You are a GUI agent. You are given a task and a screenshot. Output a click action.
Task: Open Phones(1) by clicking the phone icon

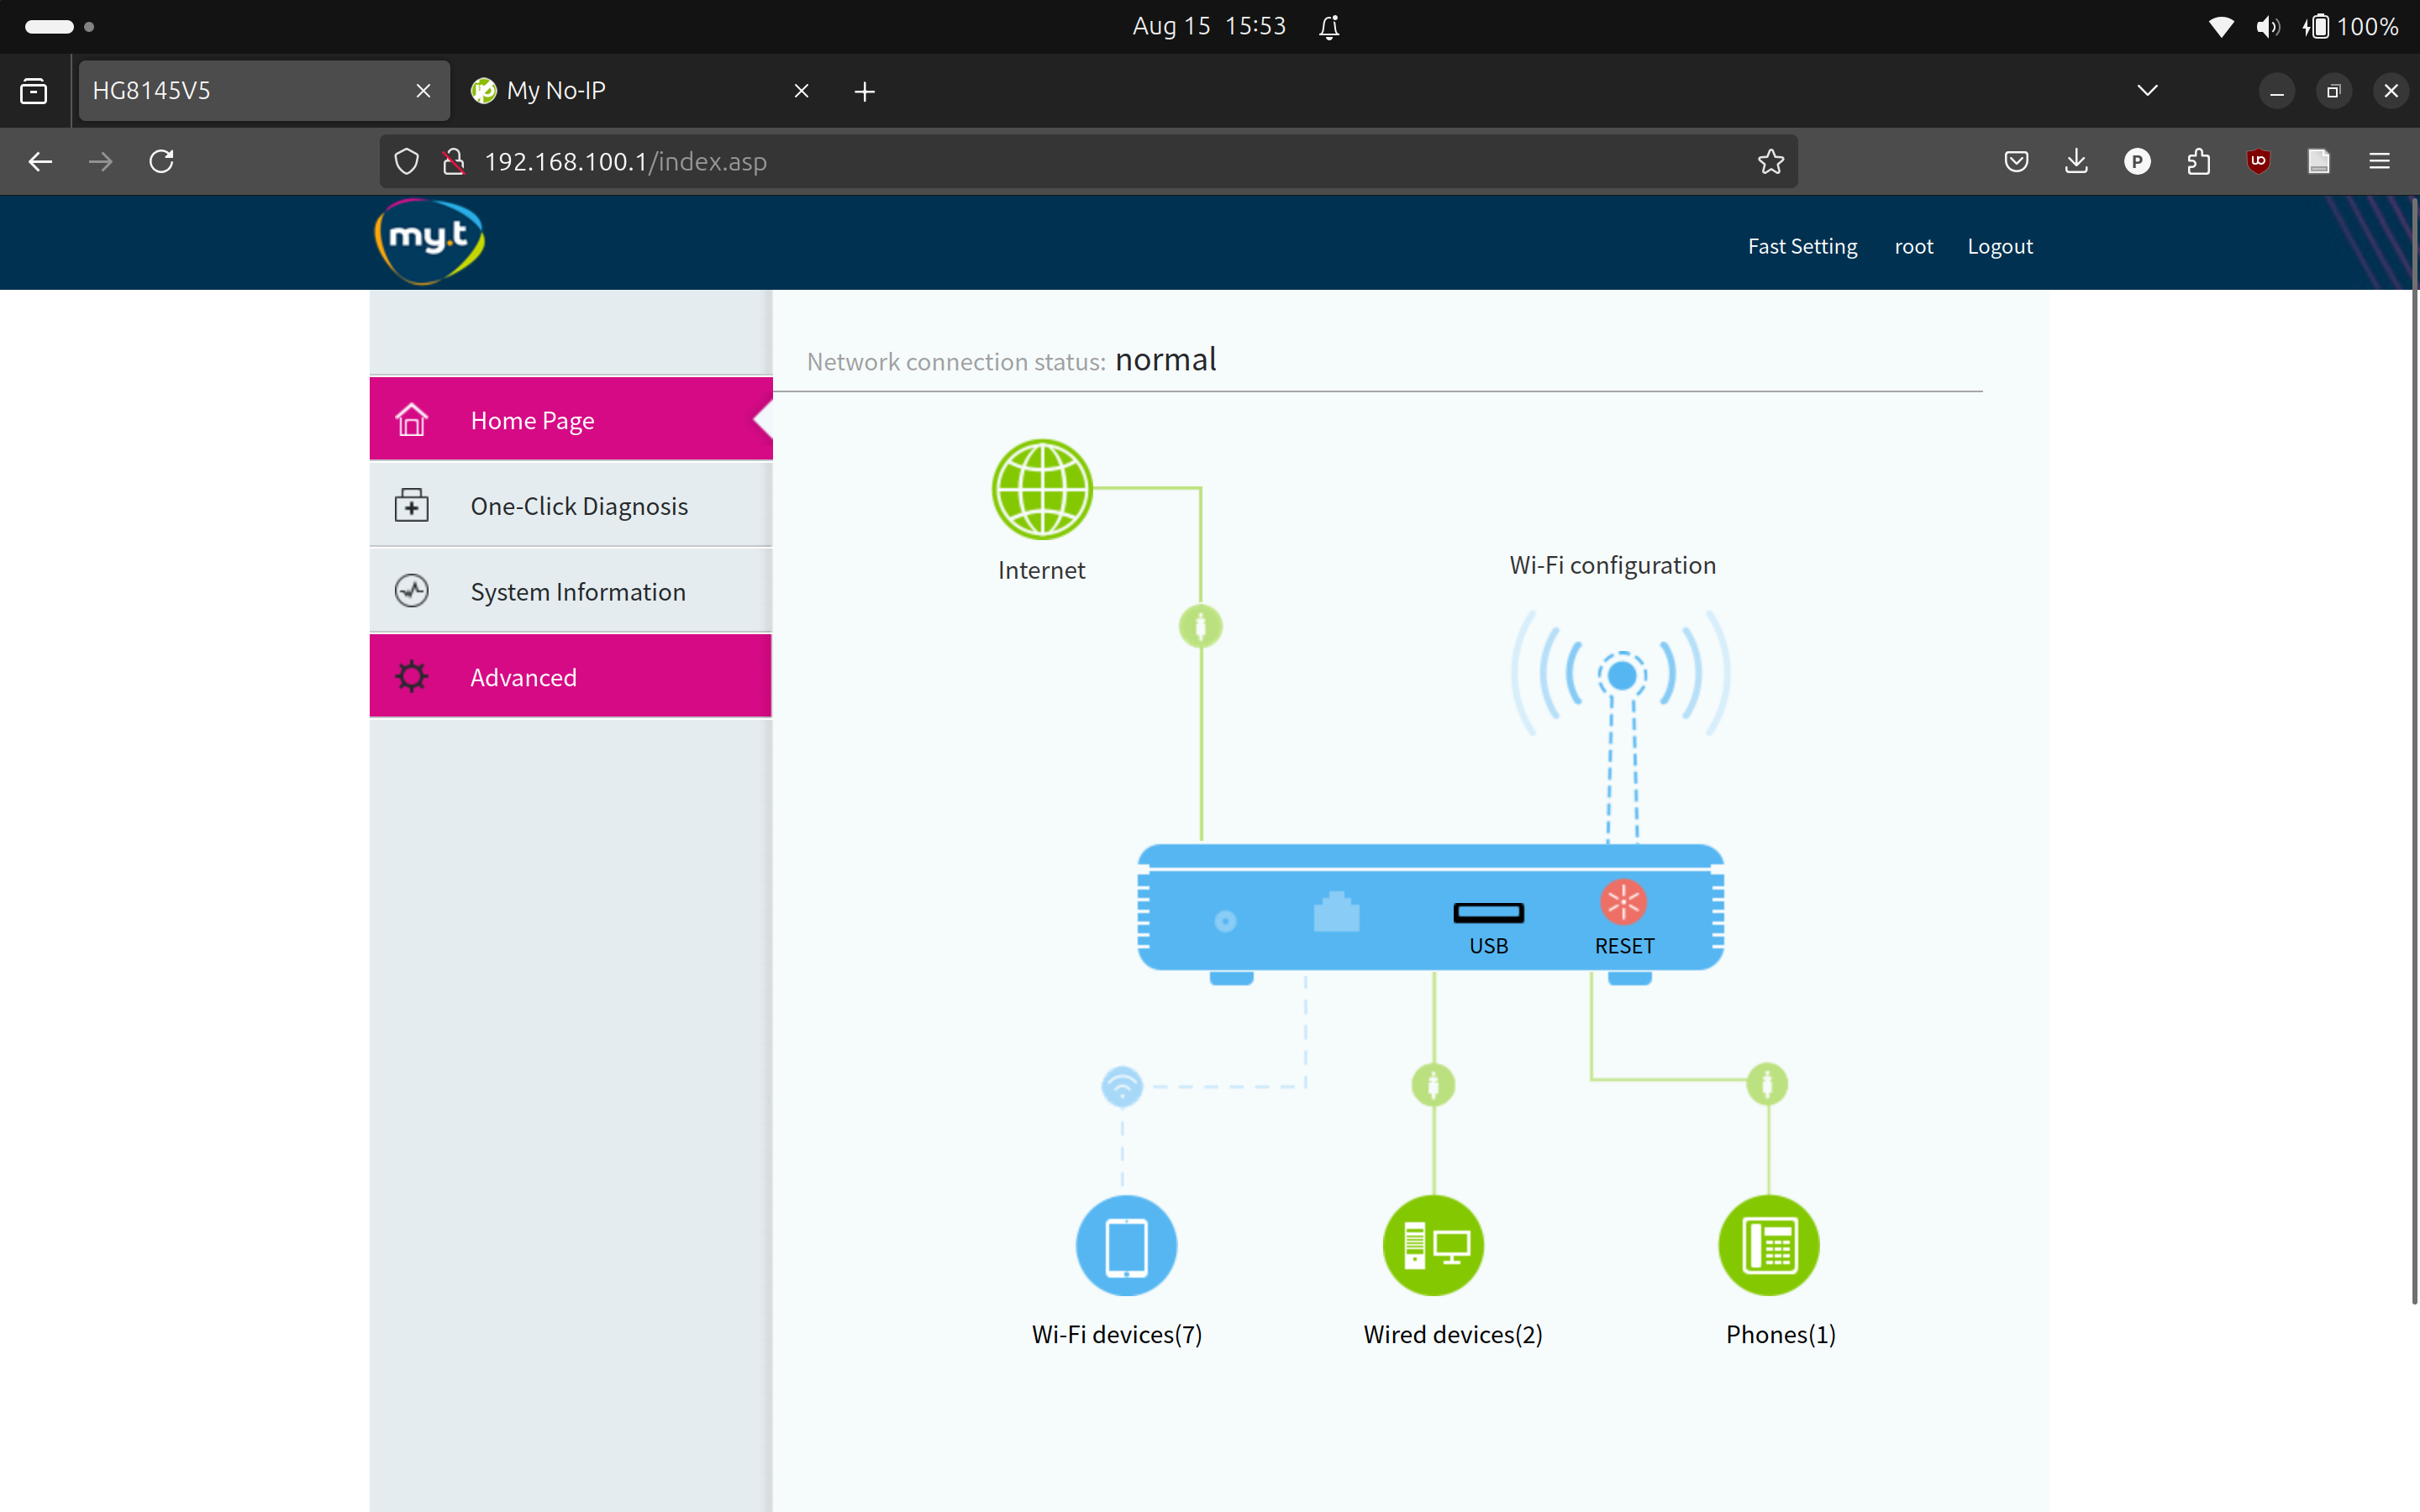point(1768,1245)
